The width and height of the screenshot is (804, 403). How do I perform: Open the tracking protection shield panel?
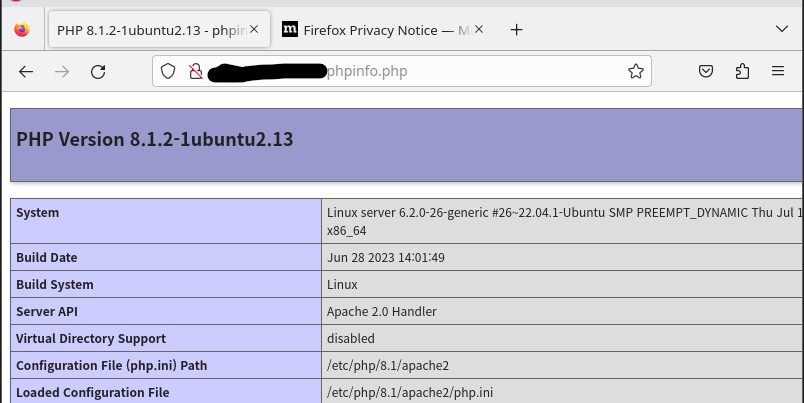pos(168,71)
